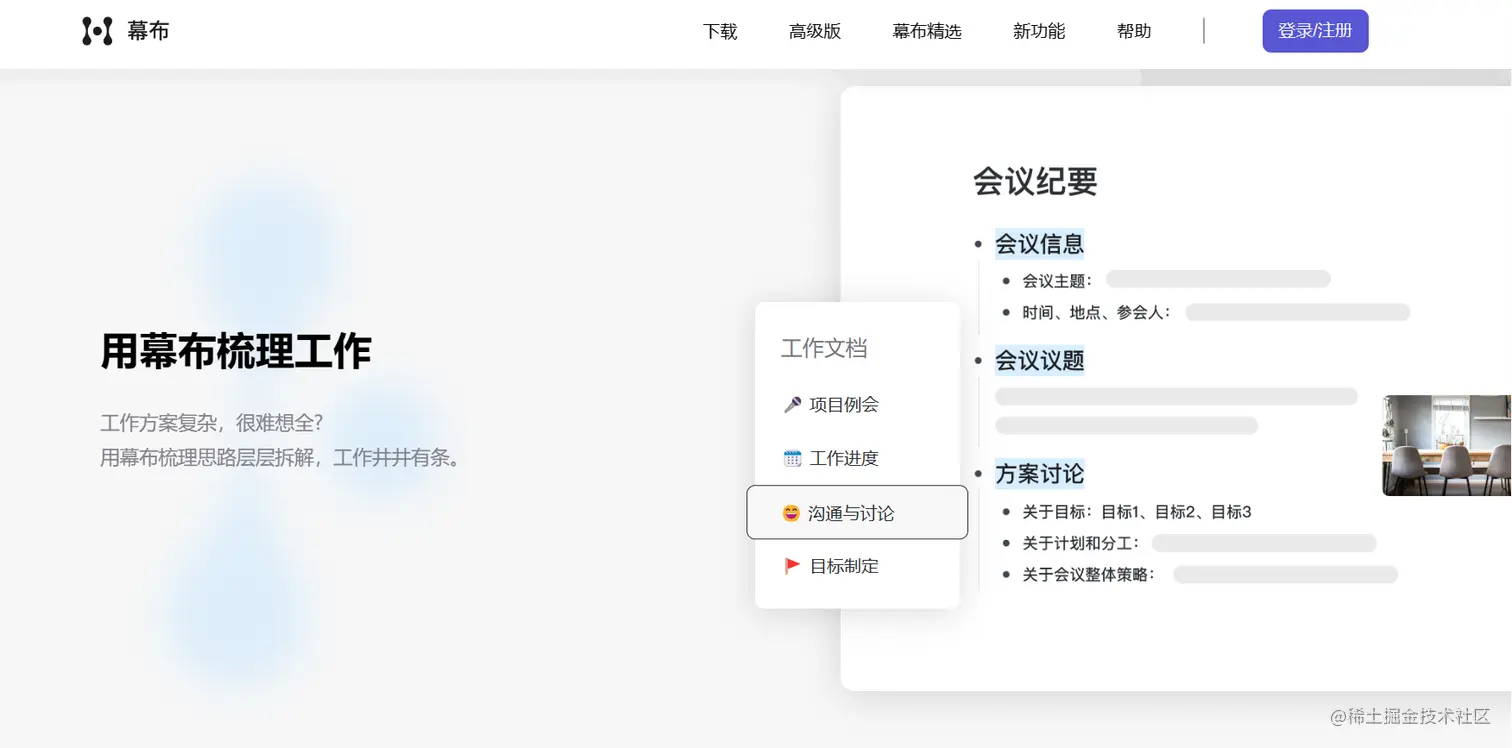1512x748 pixels.
Task: Click the 用幕布梳理工作 headline
Action: point(236,351)
